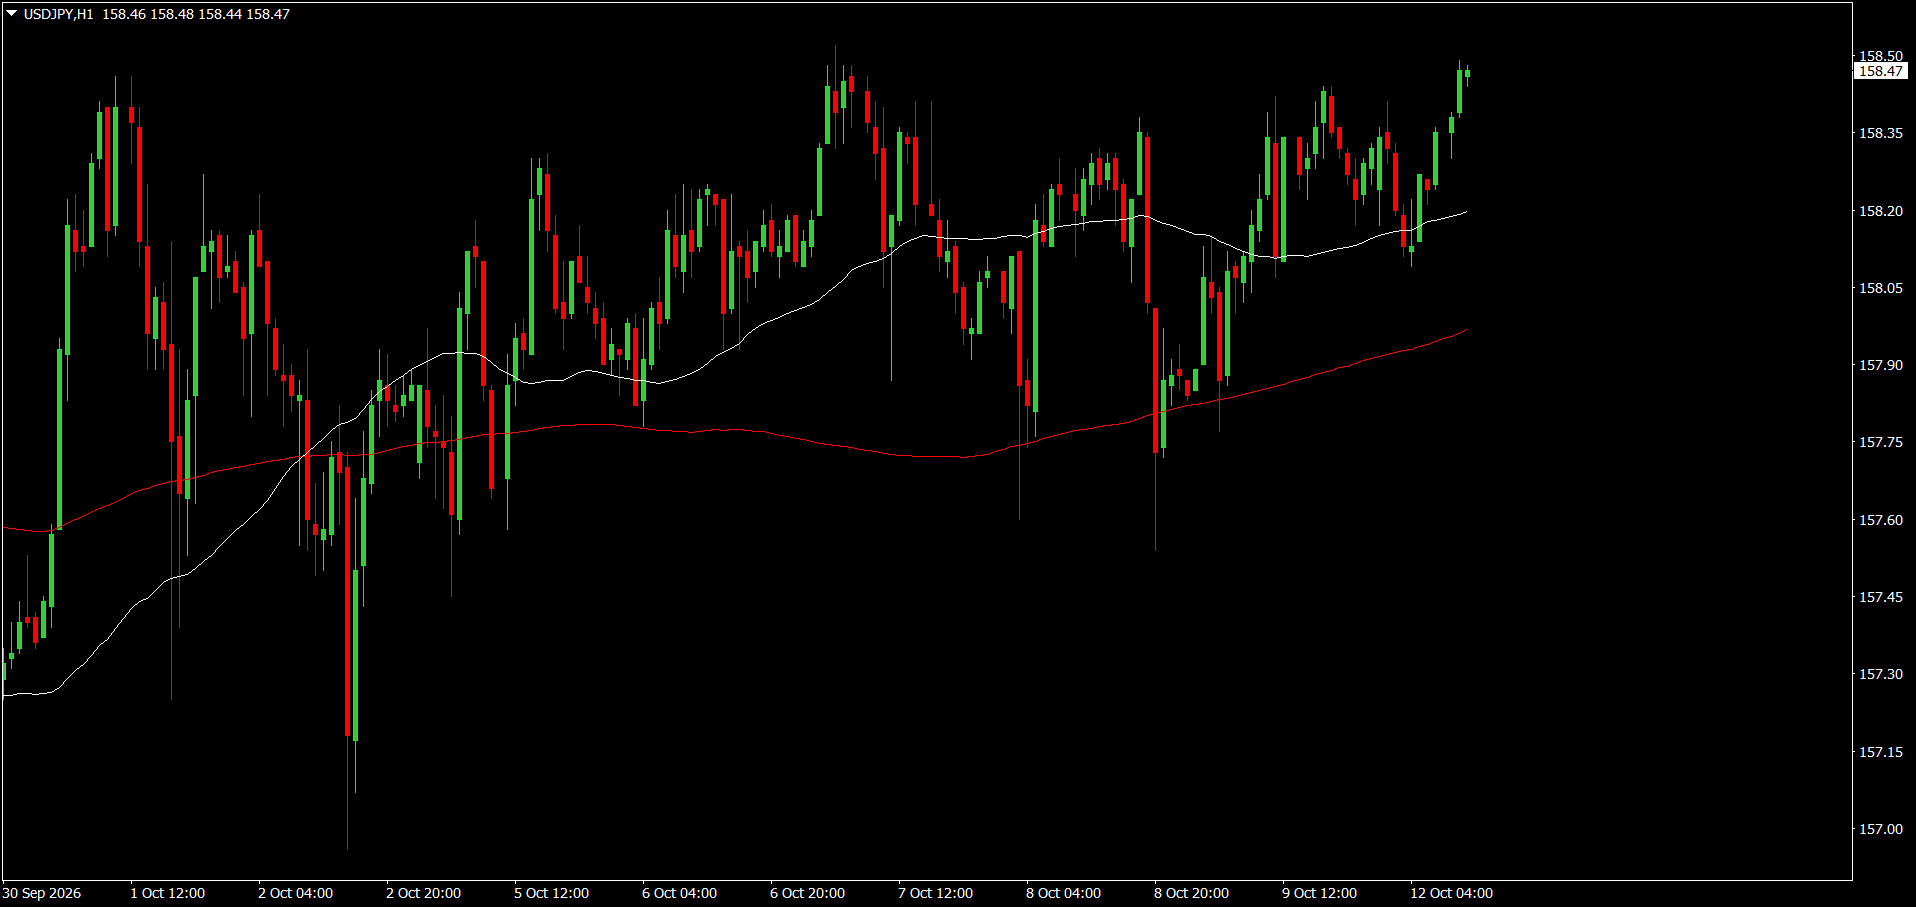Screen dimensions: 1916x907
Task: Click the 157.60 price scale label
Action: click(x=1881, y=520)
